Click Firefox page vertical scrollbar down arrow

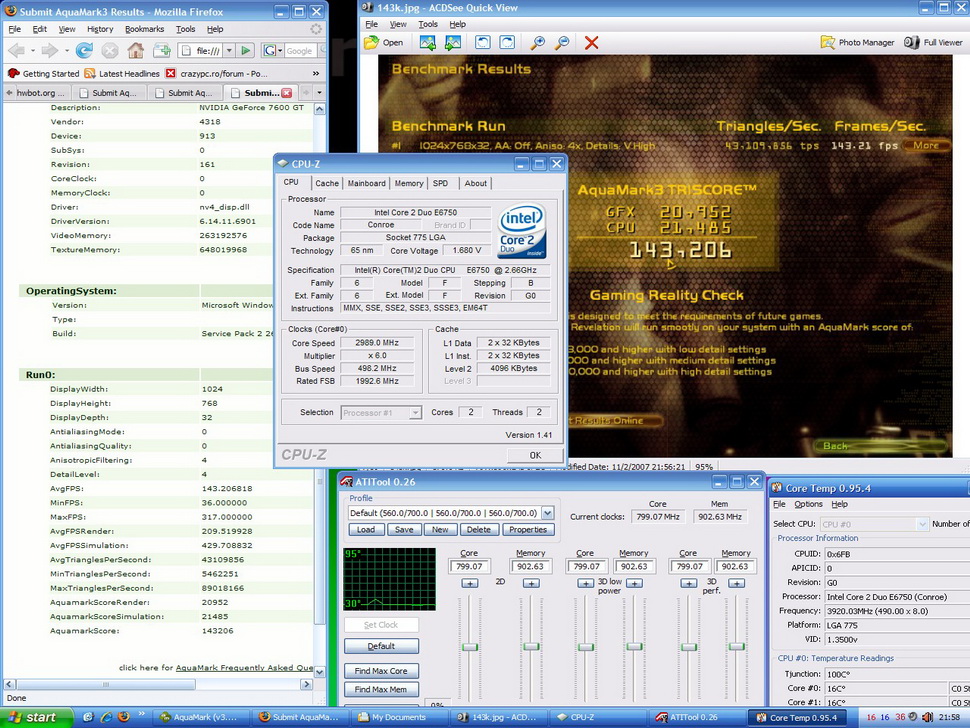tap(319, 671)
